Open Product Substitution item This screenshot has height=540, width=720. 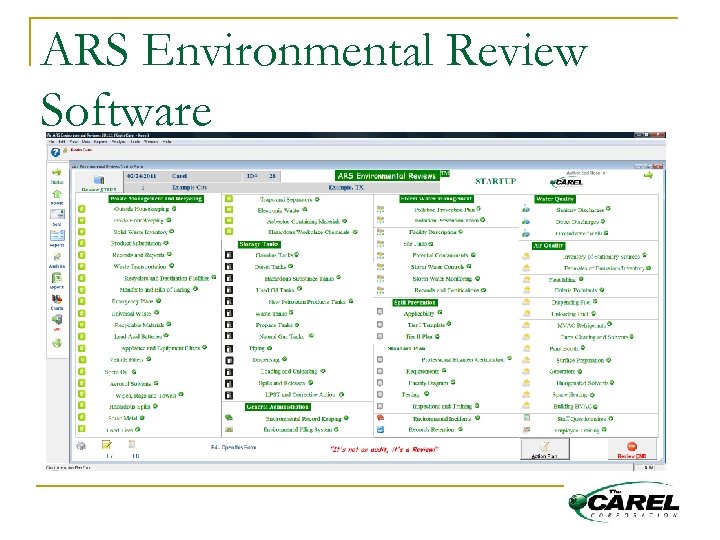pyautogui.click(x=136, y=243)
